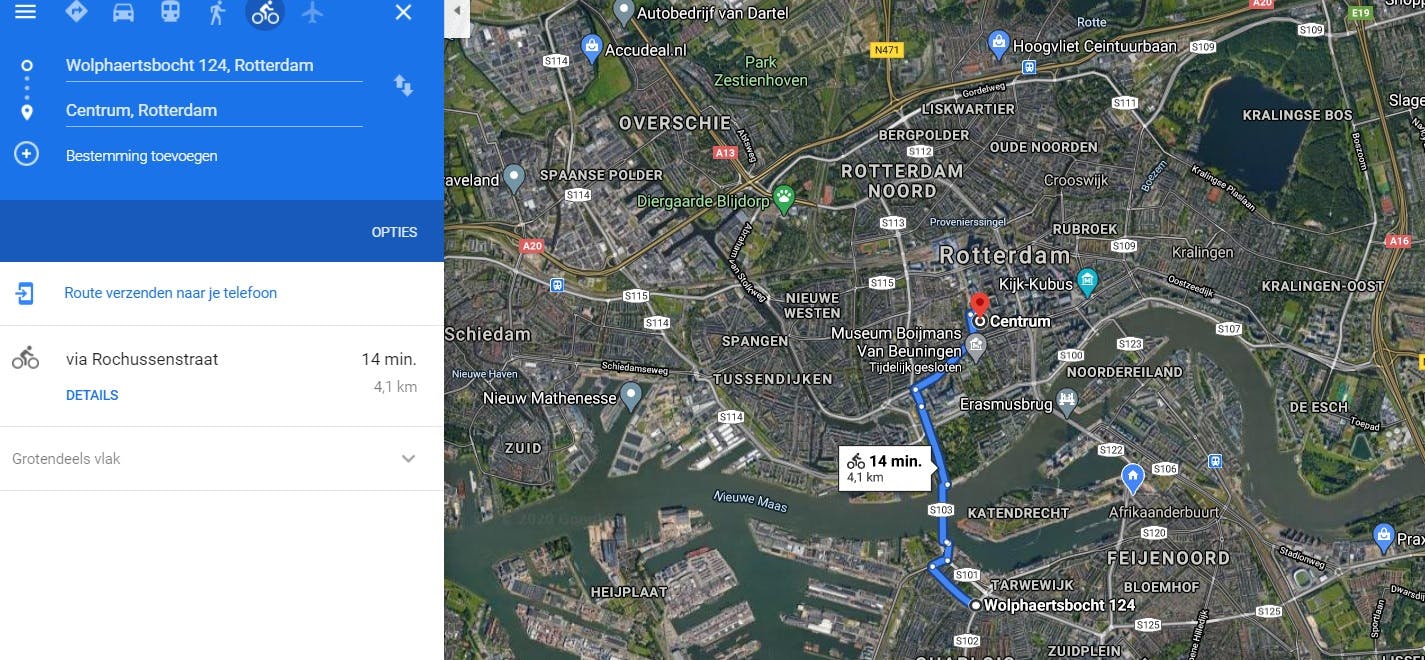Close the directions panel with X
1425x660 pixels.
pos(403,12)
